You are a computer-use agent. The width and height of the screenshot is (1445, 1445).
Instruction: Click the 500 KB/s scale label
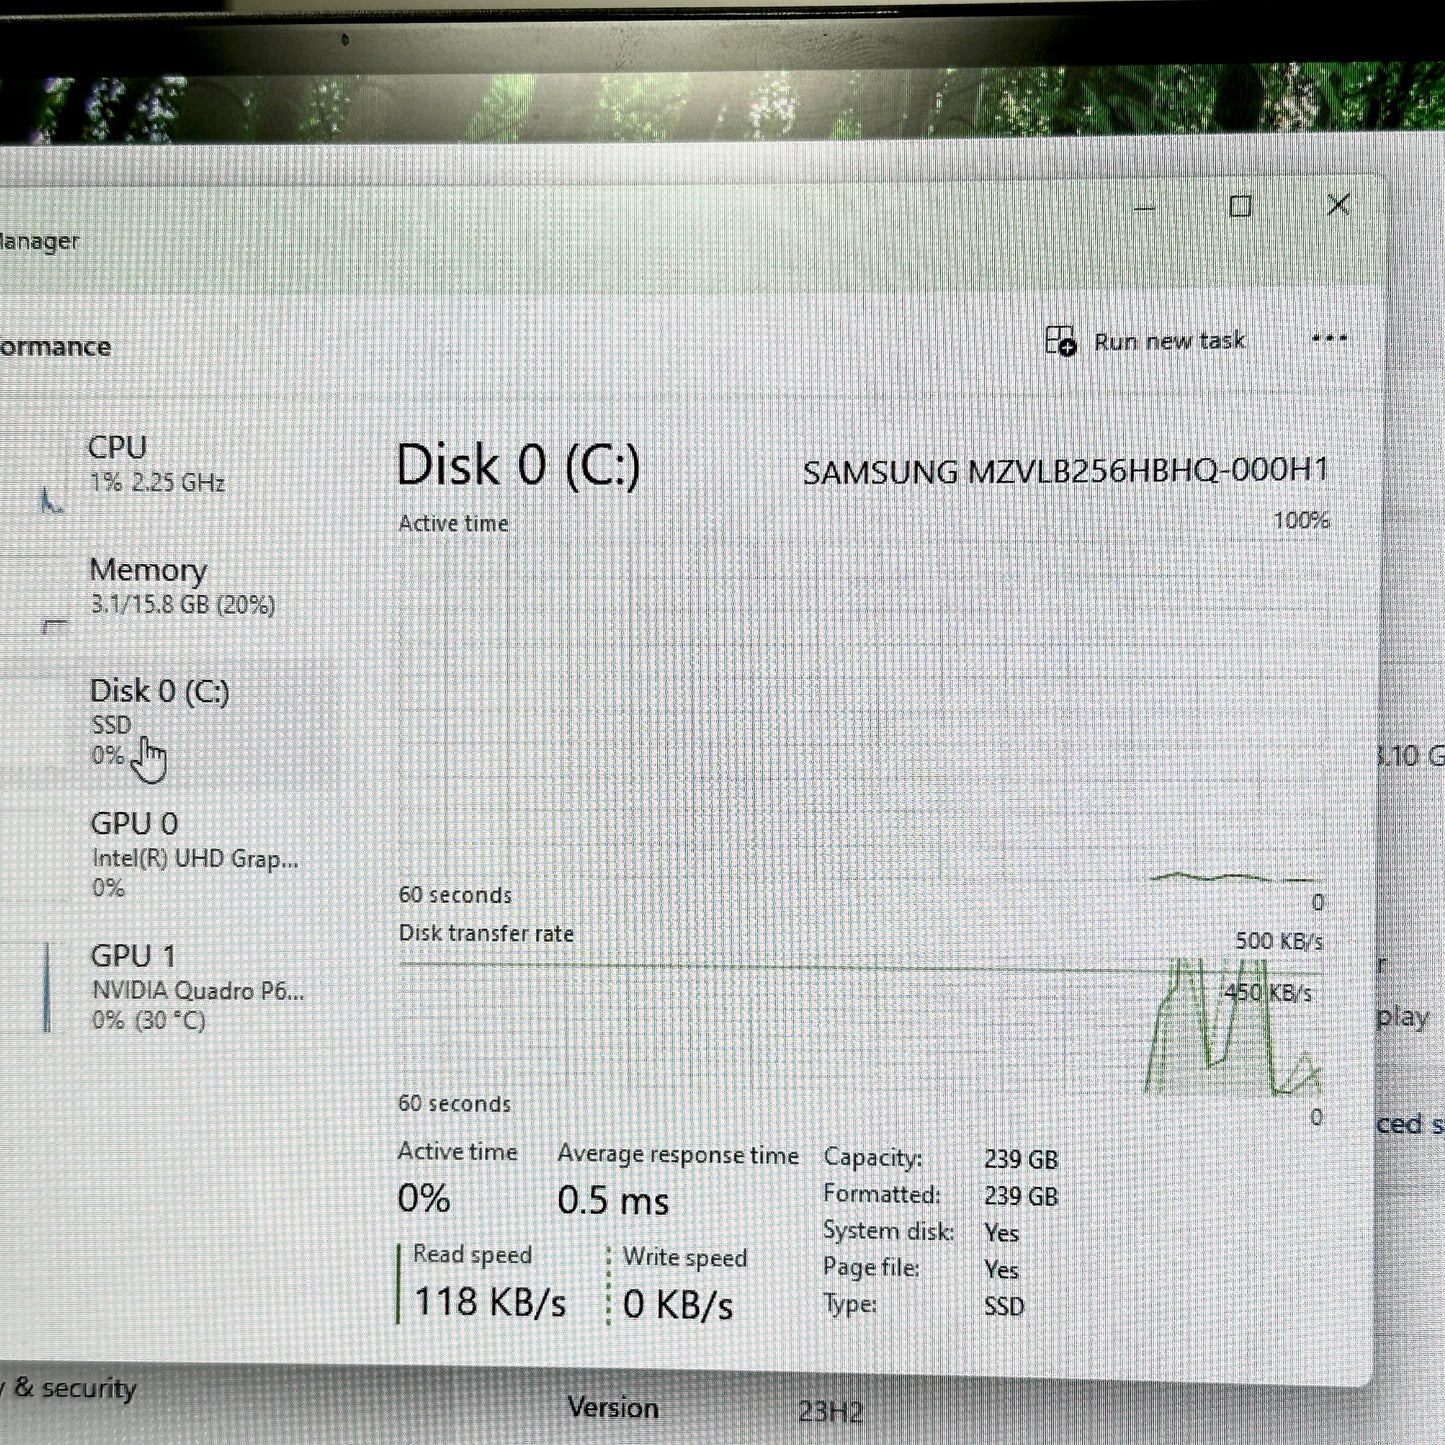[1279, 941]
